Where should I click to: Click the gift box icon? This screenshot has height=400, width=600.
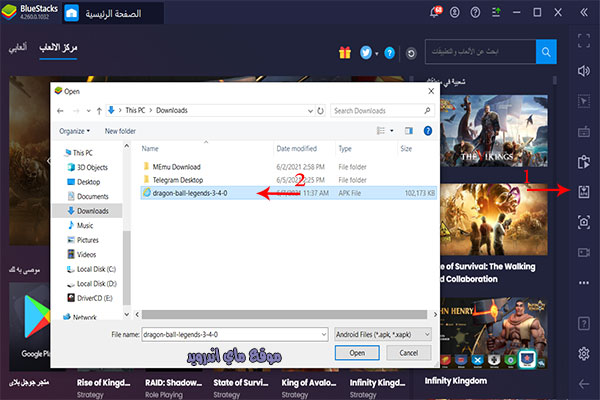point(345,52)
